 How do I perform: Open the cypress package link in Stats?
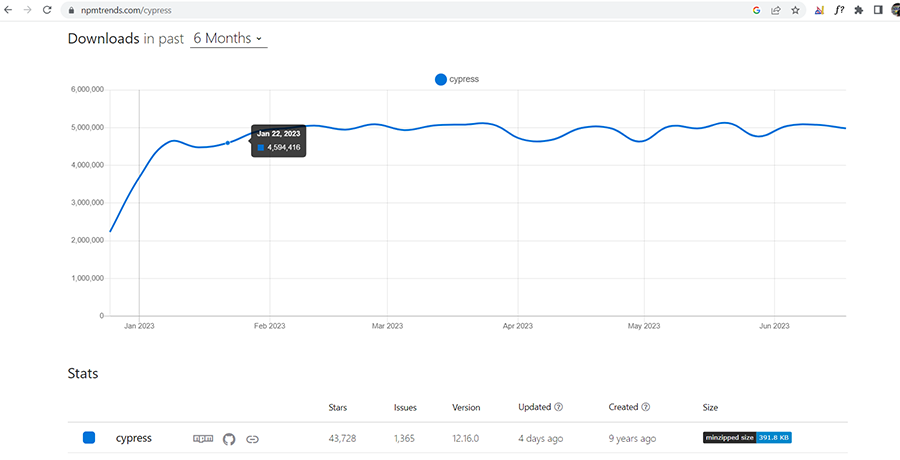[x=134, y=438]
